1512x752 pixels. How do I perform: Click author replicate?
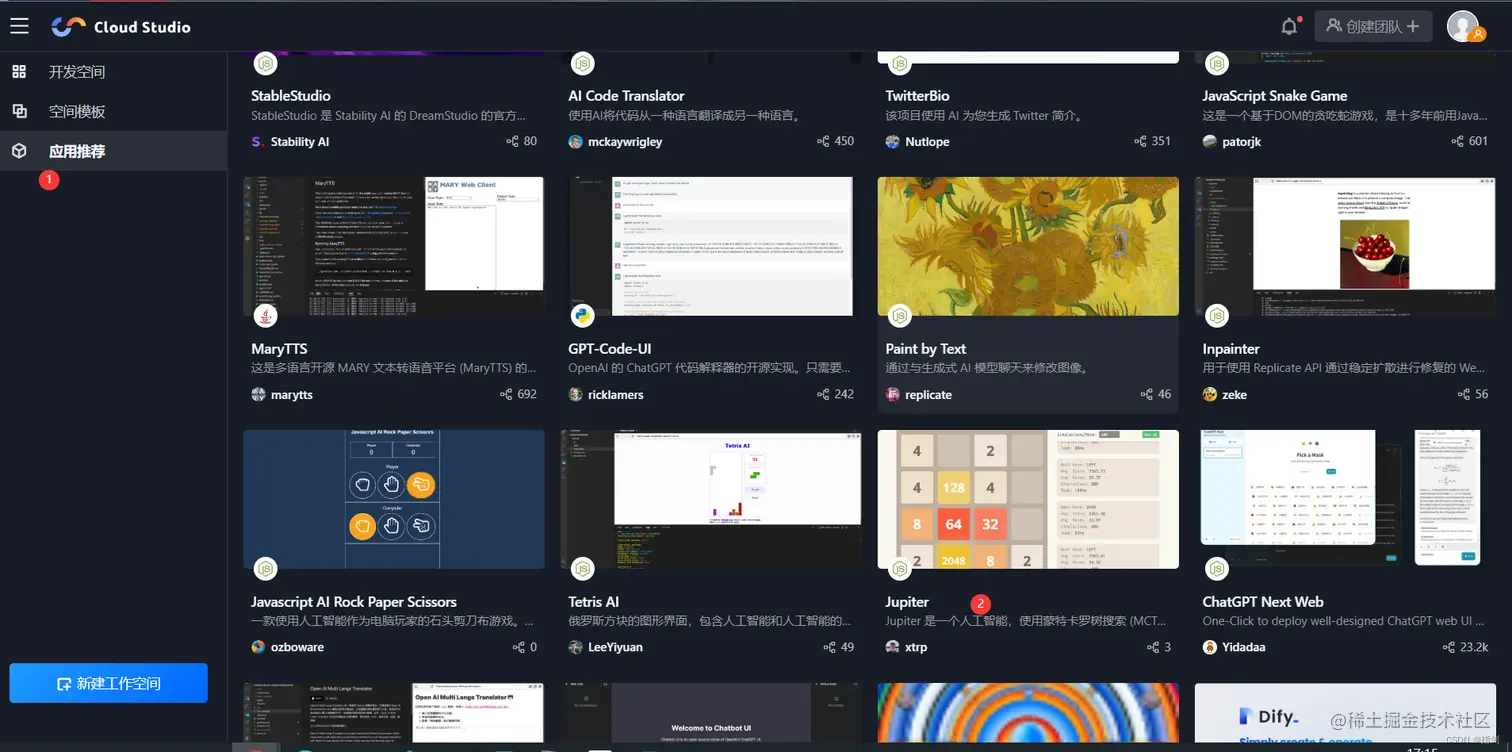click(x=928, y=395)
